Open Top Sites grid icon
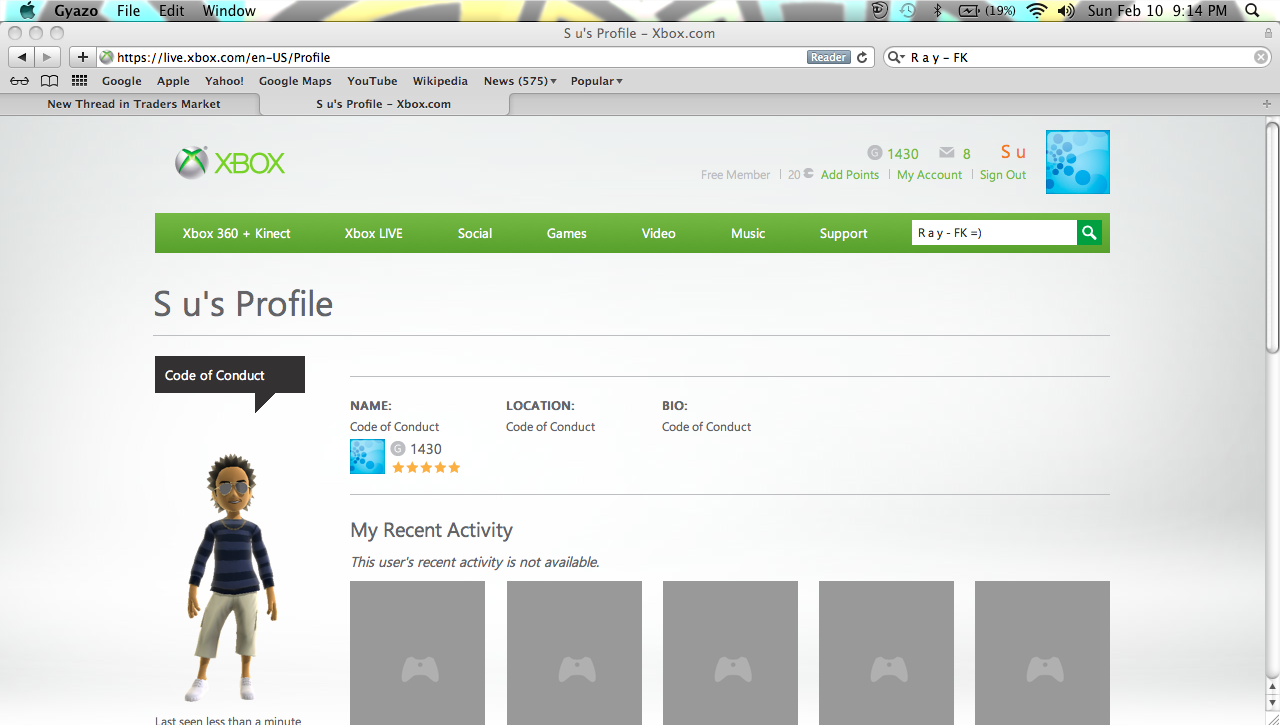 [79, 81]
